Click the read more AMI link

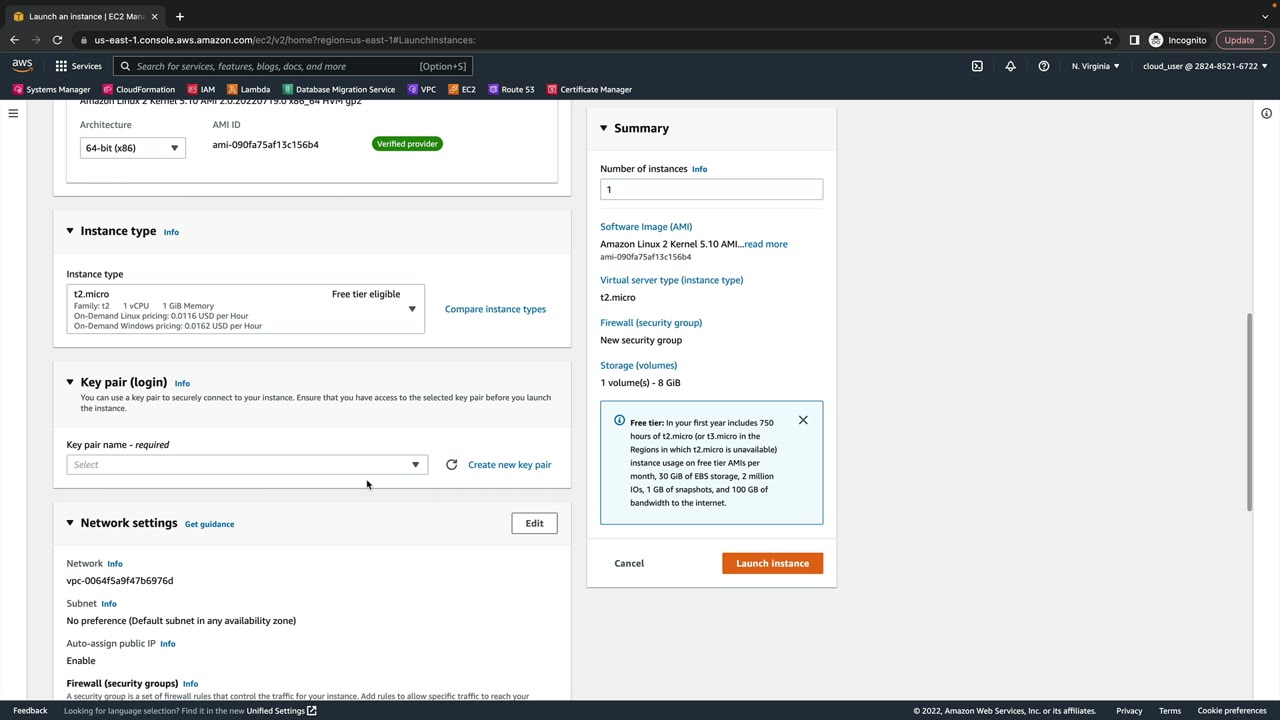coord(765,244)
